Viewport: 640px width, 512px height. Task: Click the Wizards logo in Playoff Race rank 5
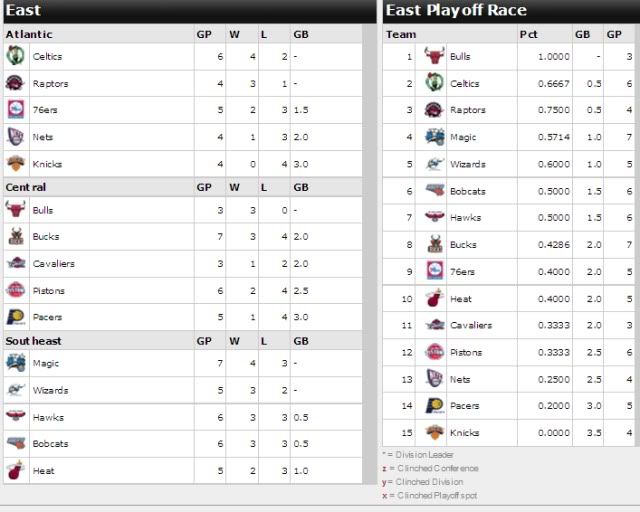(x=434, y=164)
